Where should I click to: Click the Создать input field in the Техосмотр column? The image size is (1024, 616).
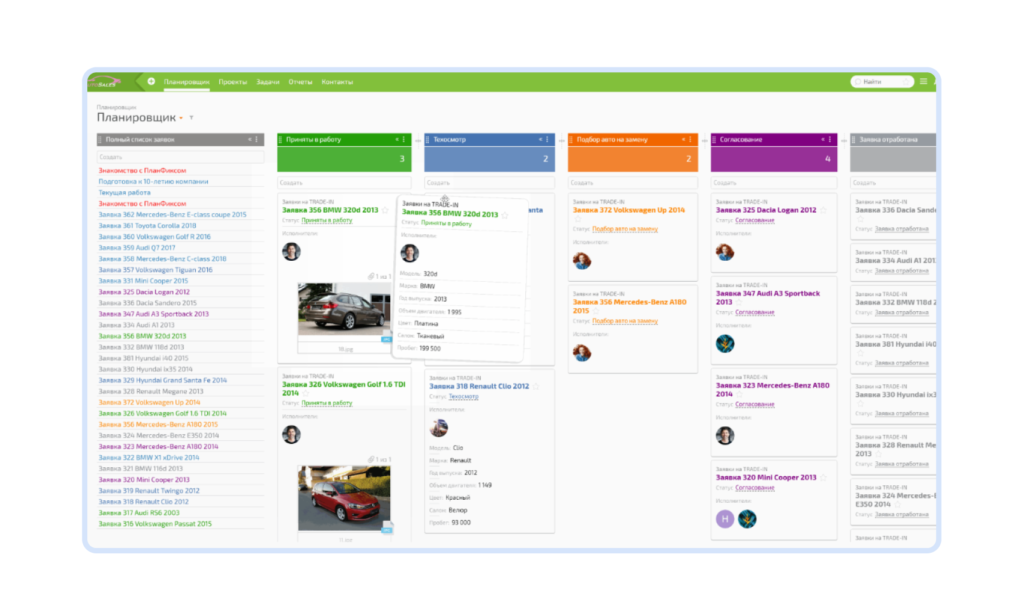(x=489, y=181)
